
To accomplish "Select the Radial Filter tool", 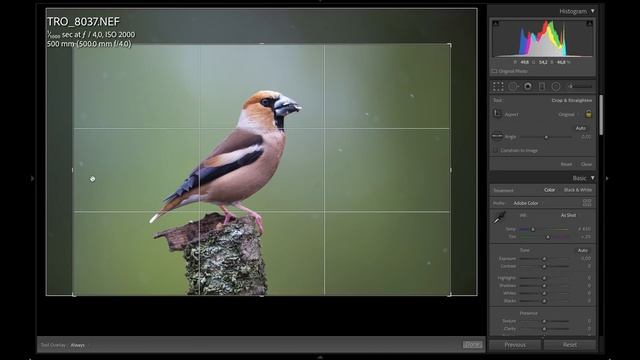I will 556,86.
